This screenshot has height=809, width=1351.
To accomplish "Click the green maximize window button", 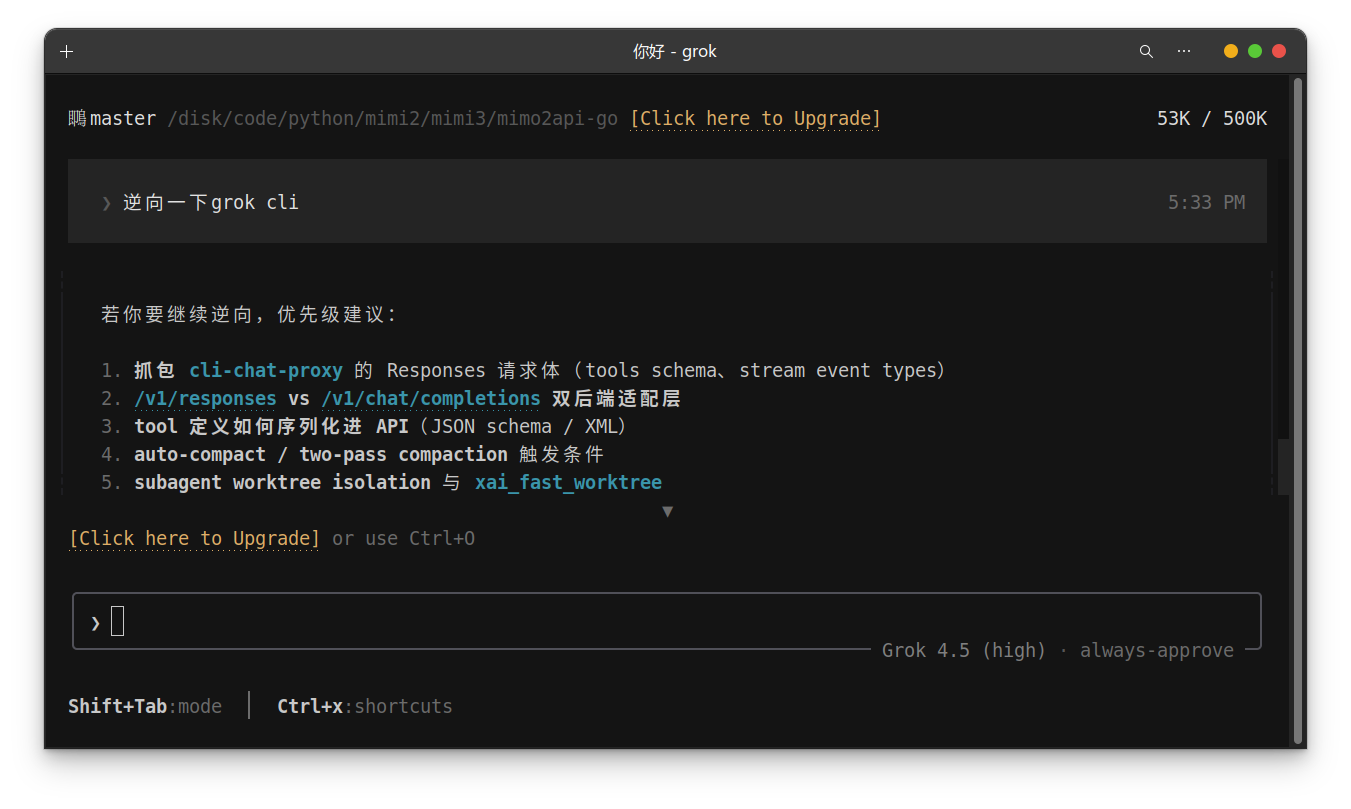I will coord(1255,51).
